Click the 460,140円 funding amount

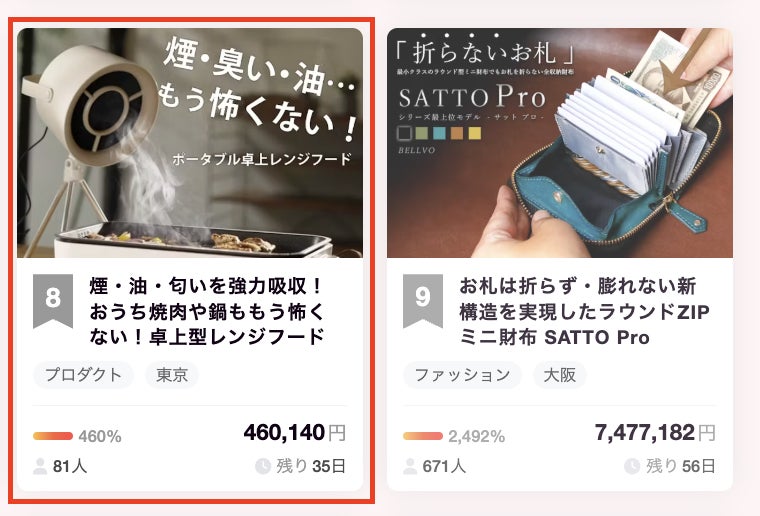pos(295,432)
